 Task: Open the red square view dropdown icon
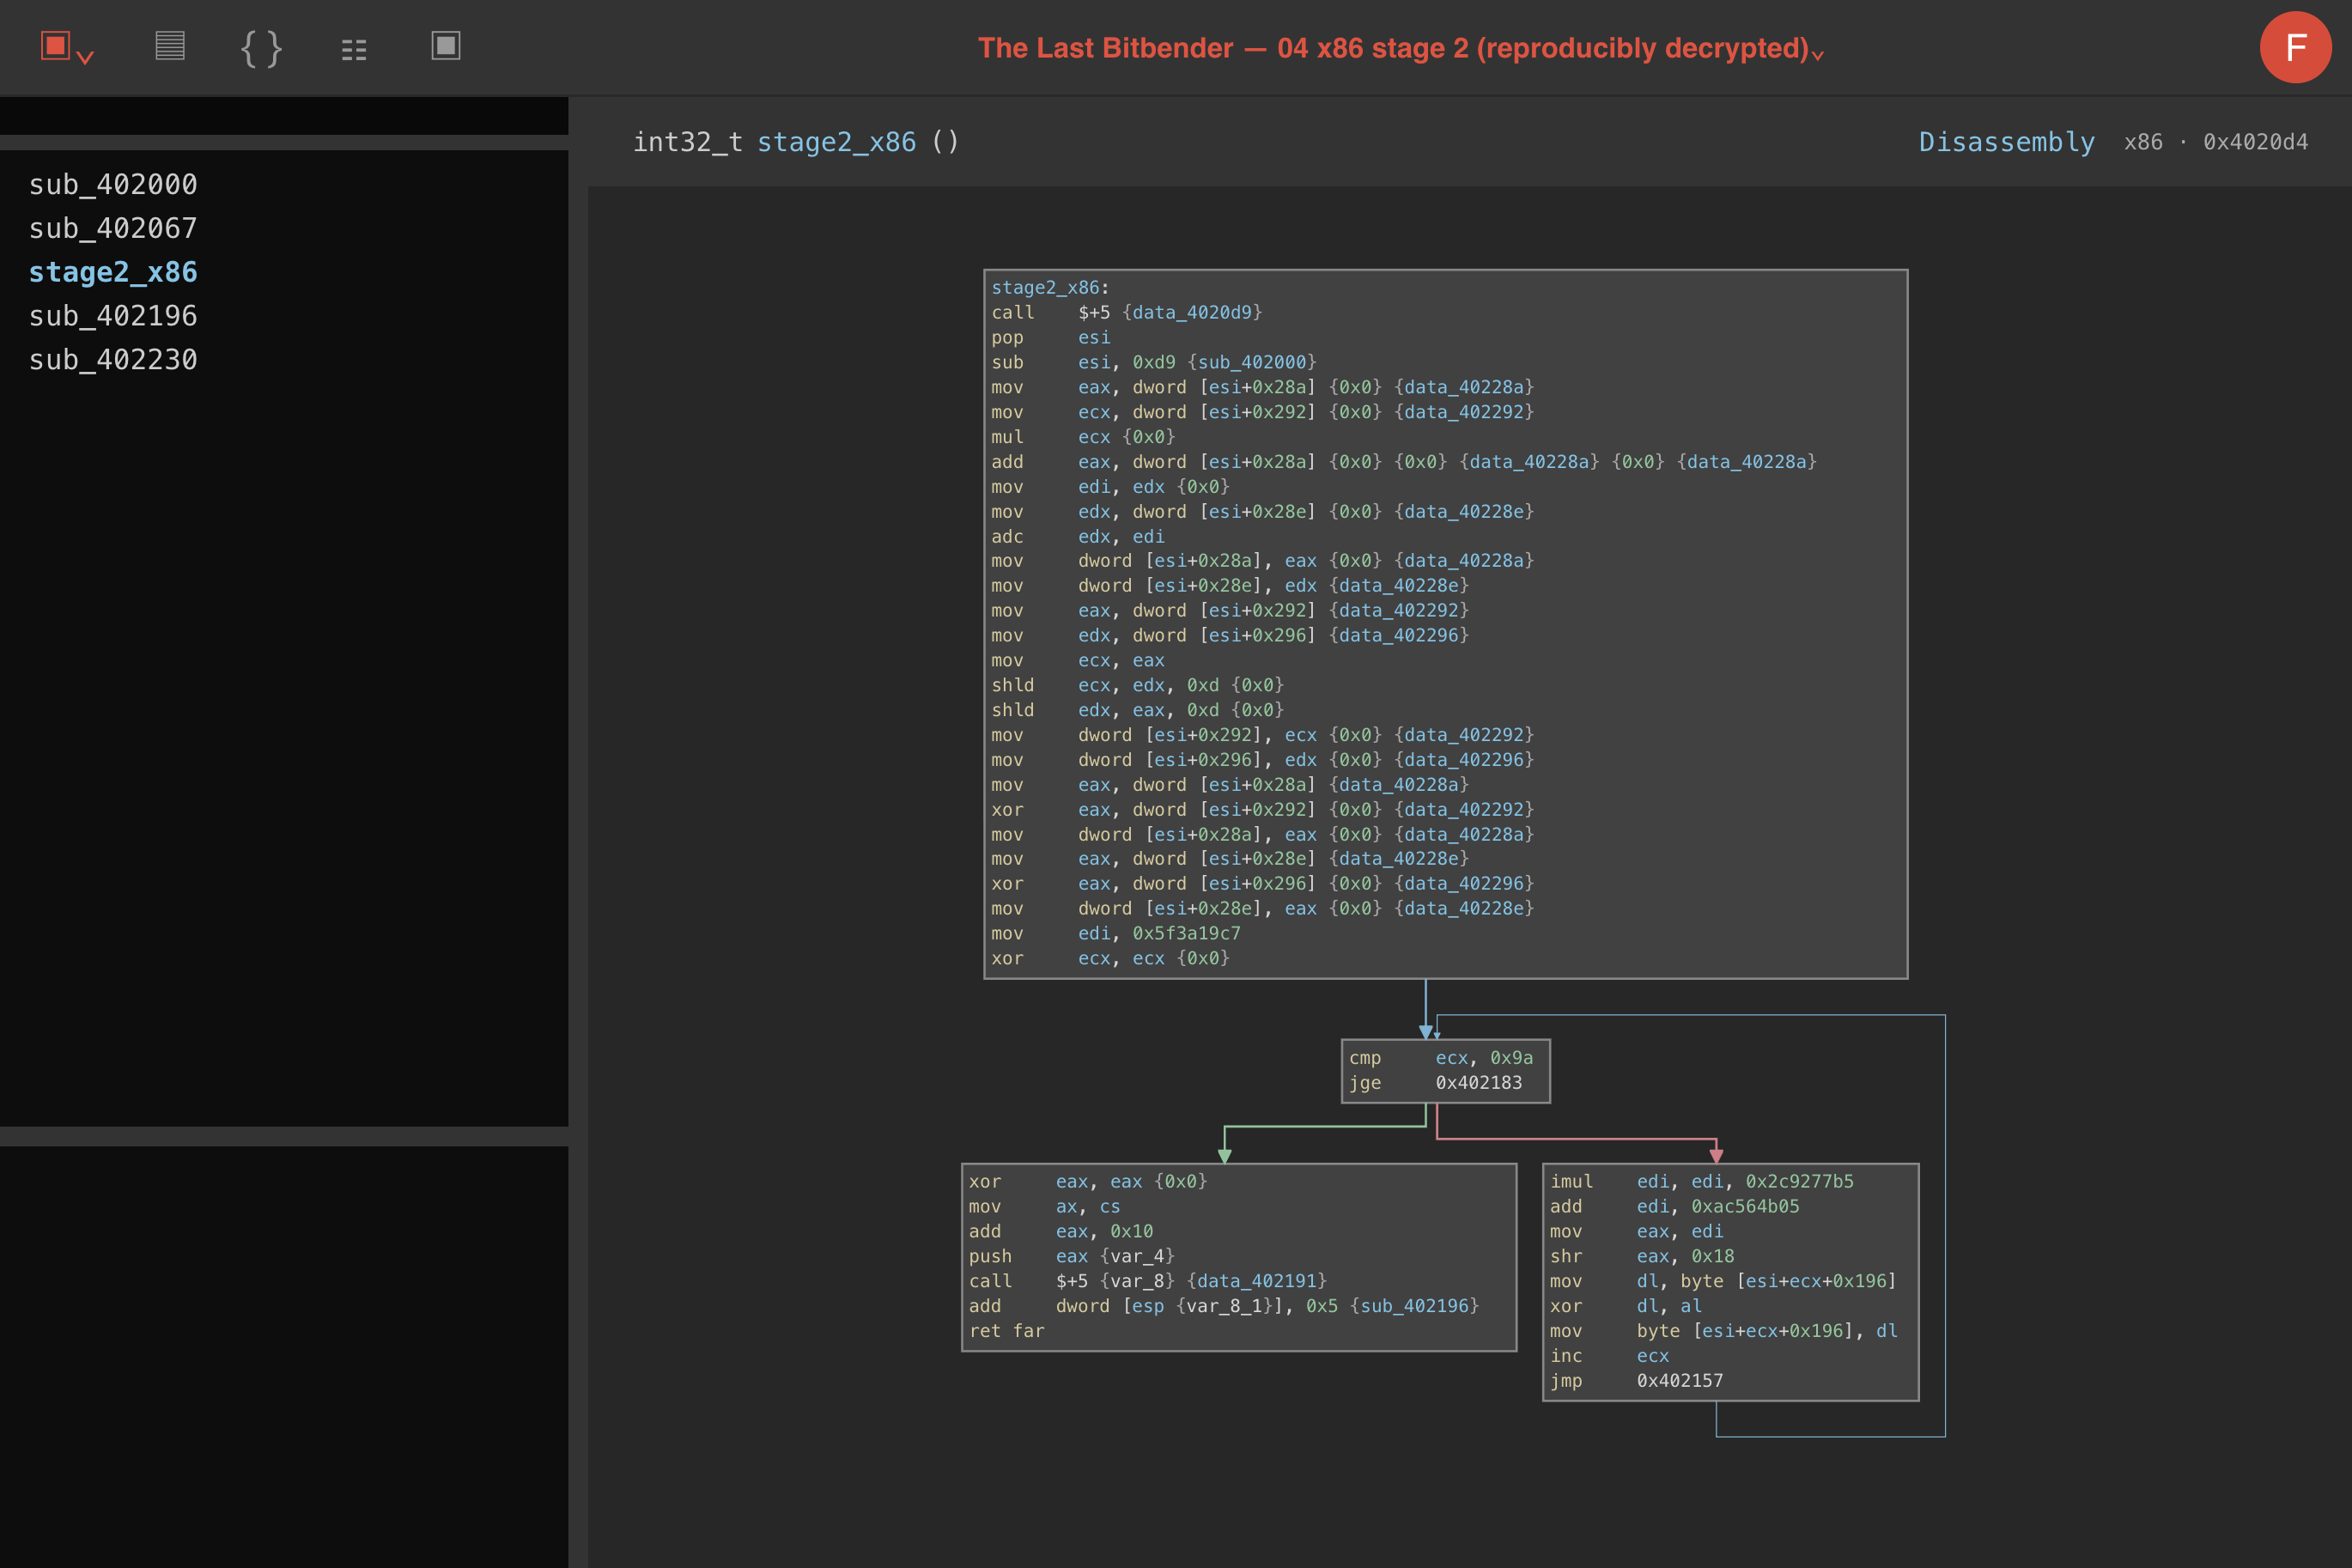pos(67,48)
